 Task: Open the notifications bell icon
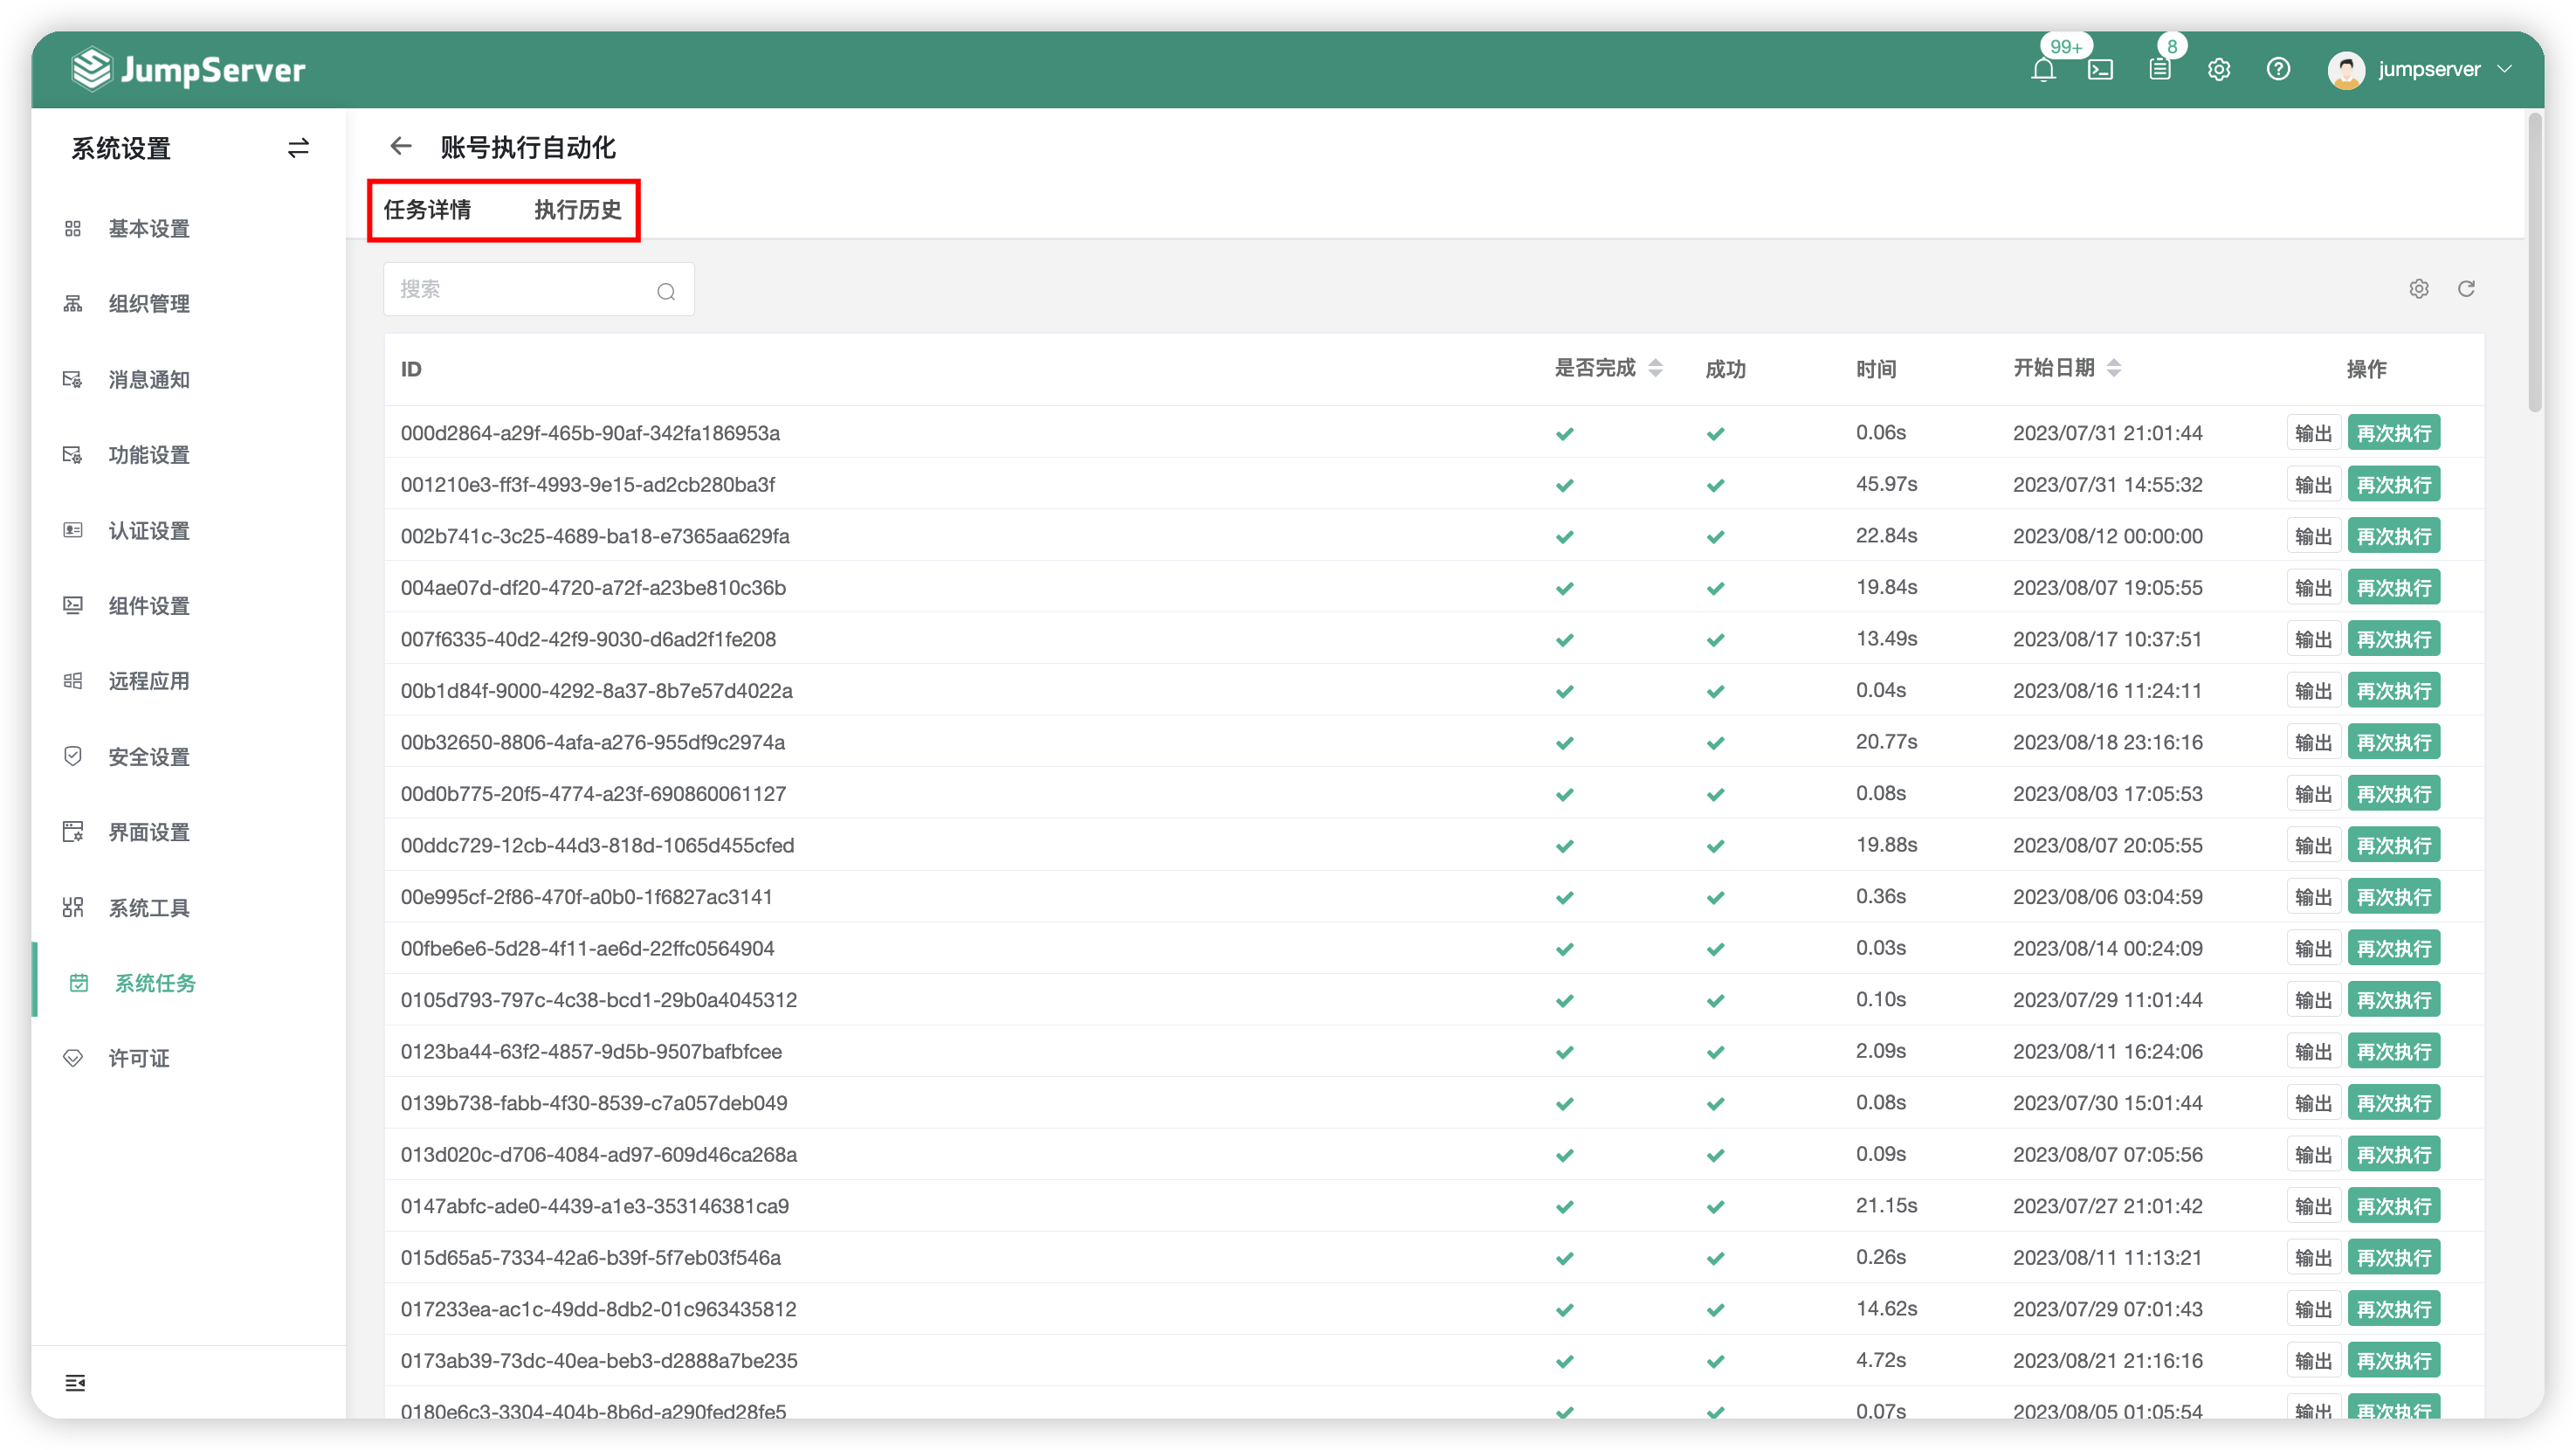pyautogui.click(x=2043, y=70)
